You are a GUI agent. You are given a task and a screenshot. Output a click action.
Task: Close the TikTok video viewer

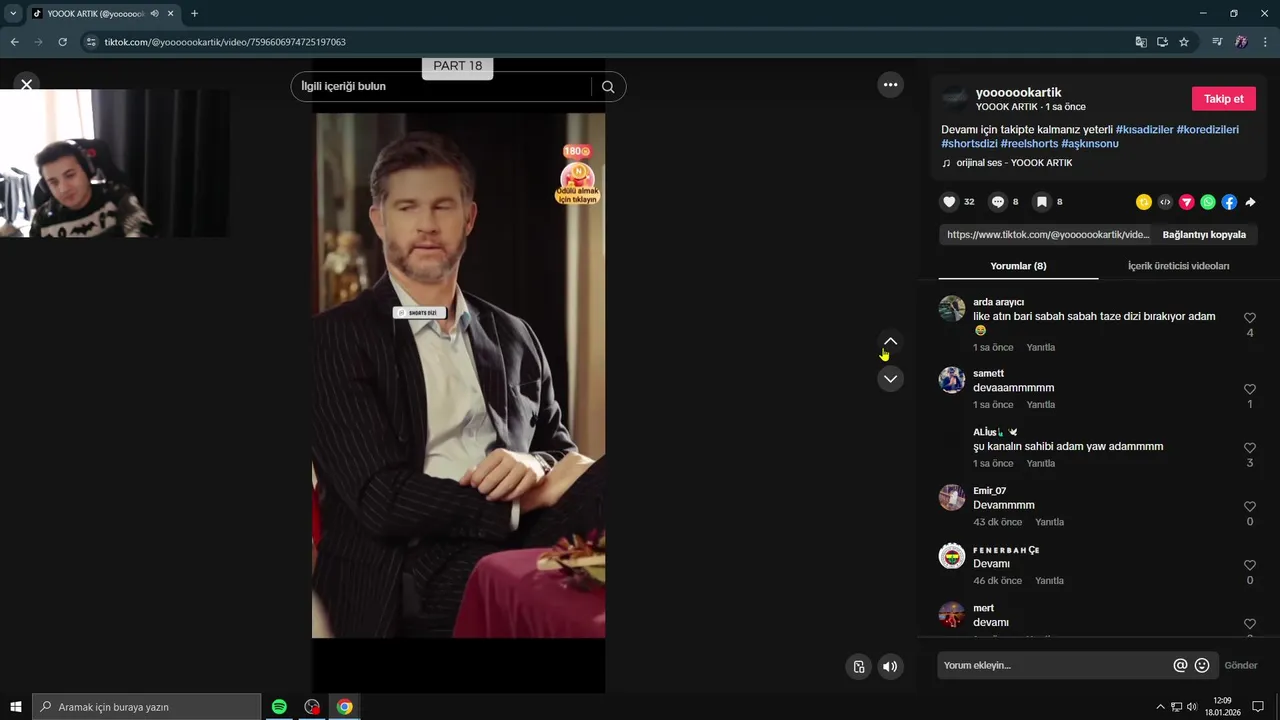point(27,85)
